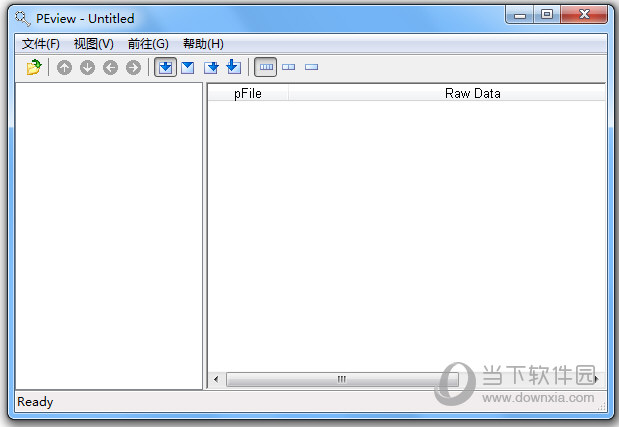Click the pFile column header
This screenshot has width=619, height=427.
pos(248,94)
